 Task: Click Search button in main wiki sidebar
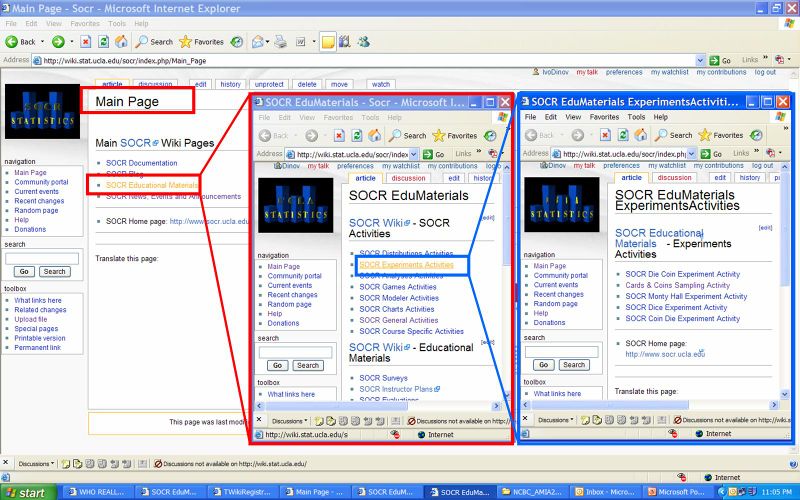pos(54,271)
